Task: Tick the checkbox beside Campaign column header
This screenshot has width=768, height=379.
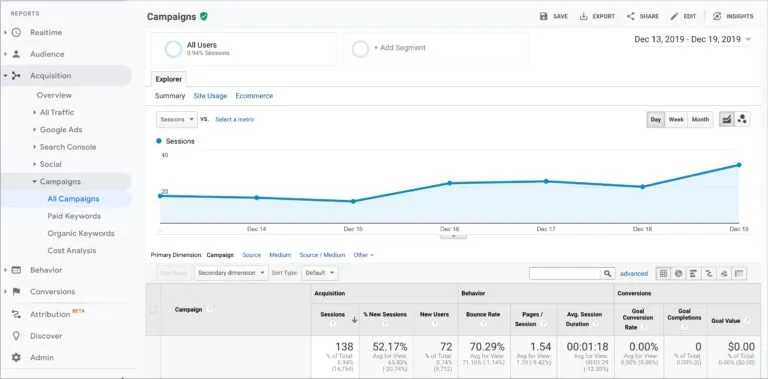Action: 153,309
